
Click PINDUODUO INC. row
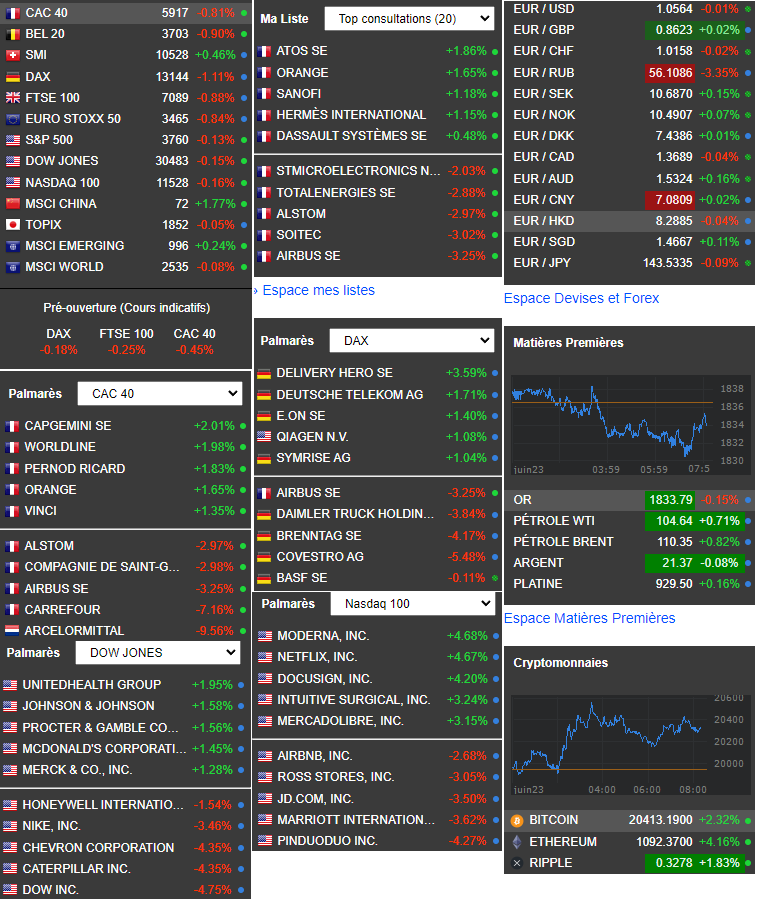[378, 841]
